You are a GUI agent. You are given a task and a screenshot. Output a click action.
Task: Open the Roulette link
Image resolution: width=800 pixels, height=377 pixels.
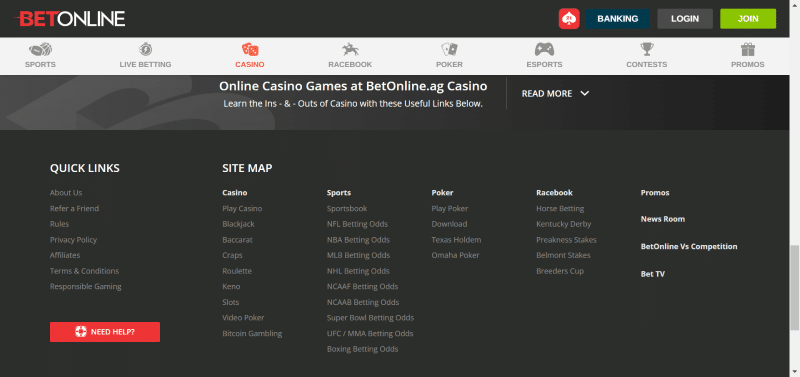pos(237,271)
